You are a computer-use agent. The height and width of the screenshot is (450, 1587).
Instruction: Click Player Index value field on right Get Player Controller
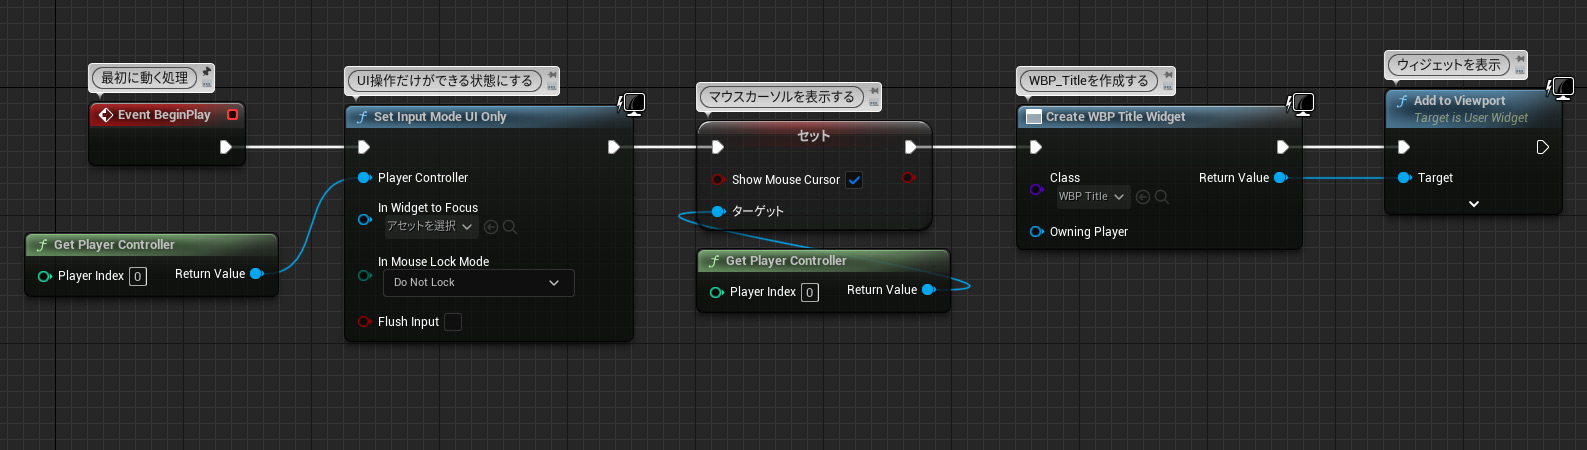[810, 293]
